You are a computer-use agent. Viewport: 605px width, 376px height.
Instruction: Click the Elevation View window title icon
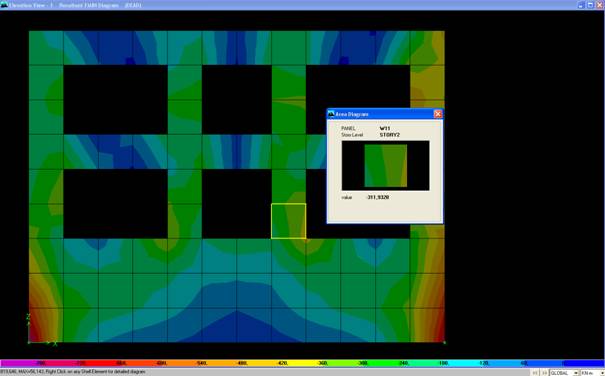[4, 5]
